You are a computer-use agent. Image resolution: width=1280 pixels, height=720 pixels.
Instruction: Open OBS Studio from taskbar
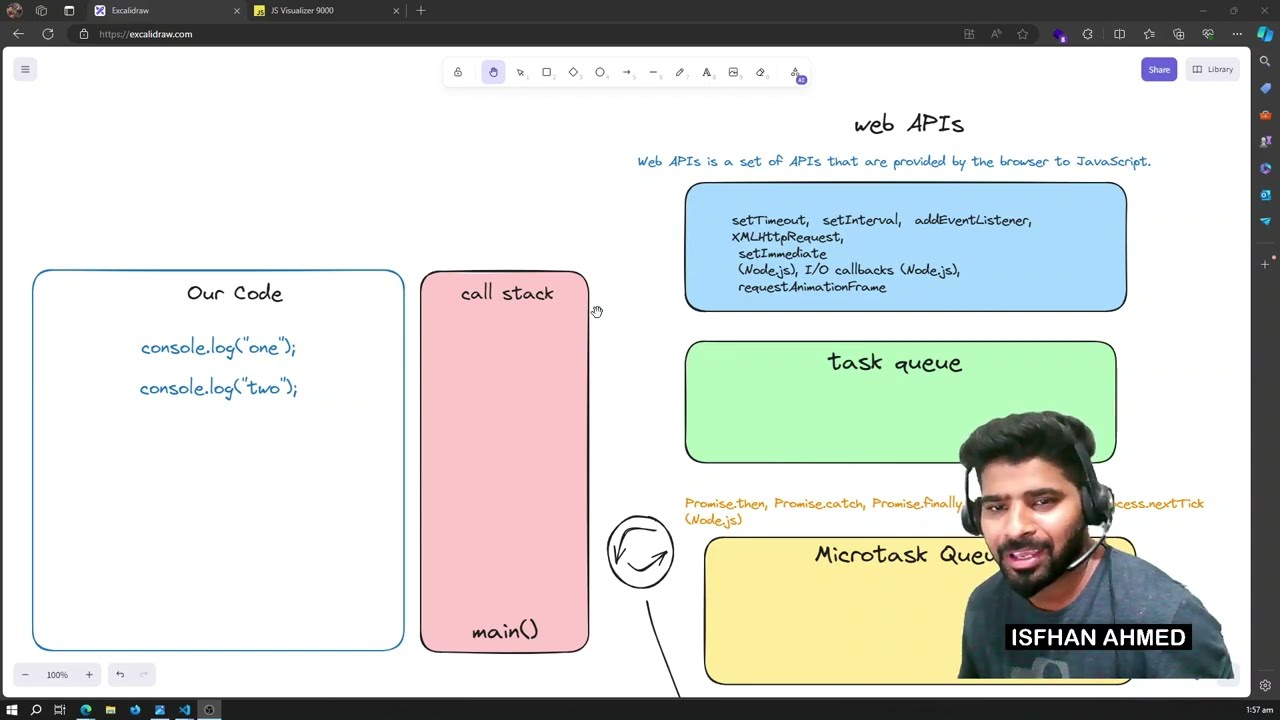209,710
